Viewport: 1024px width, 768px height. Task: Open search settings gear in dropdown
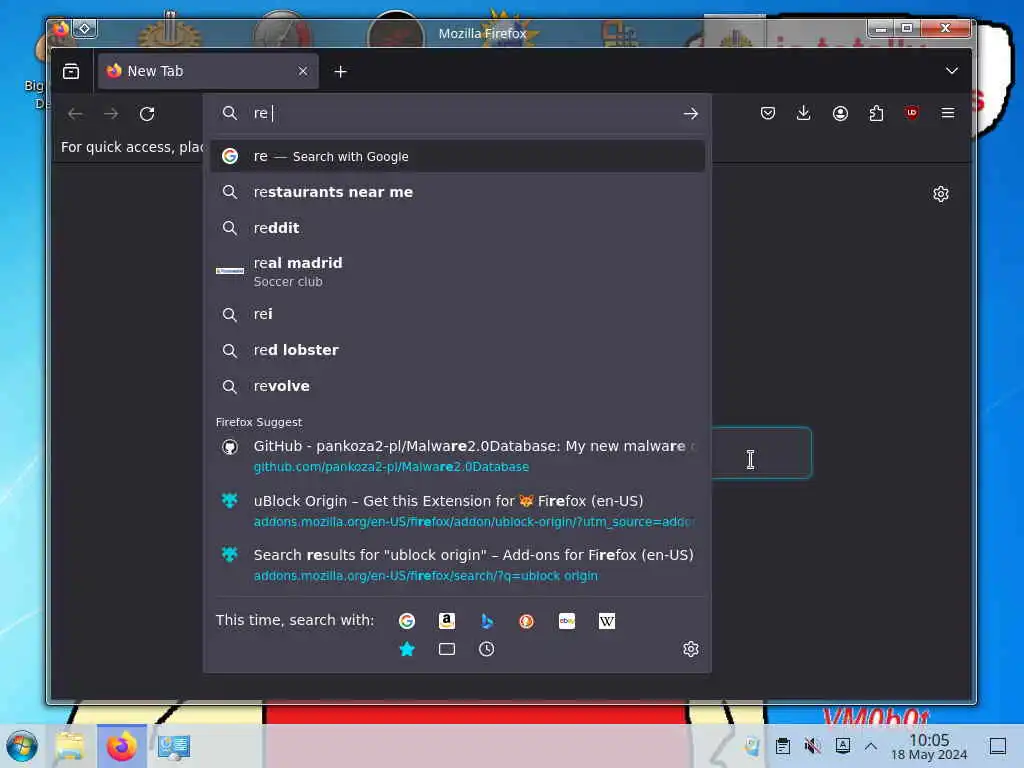(x=691, y=649)
